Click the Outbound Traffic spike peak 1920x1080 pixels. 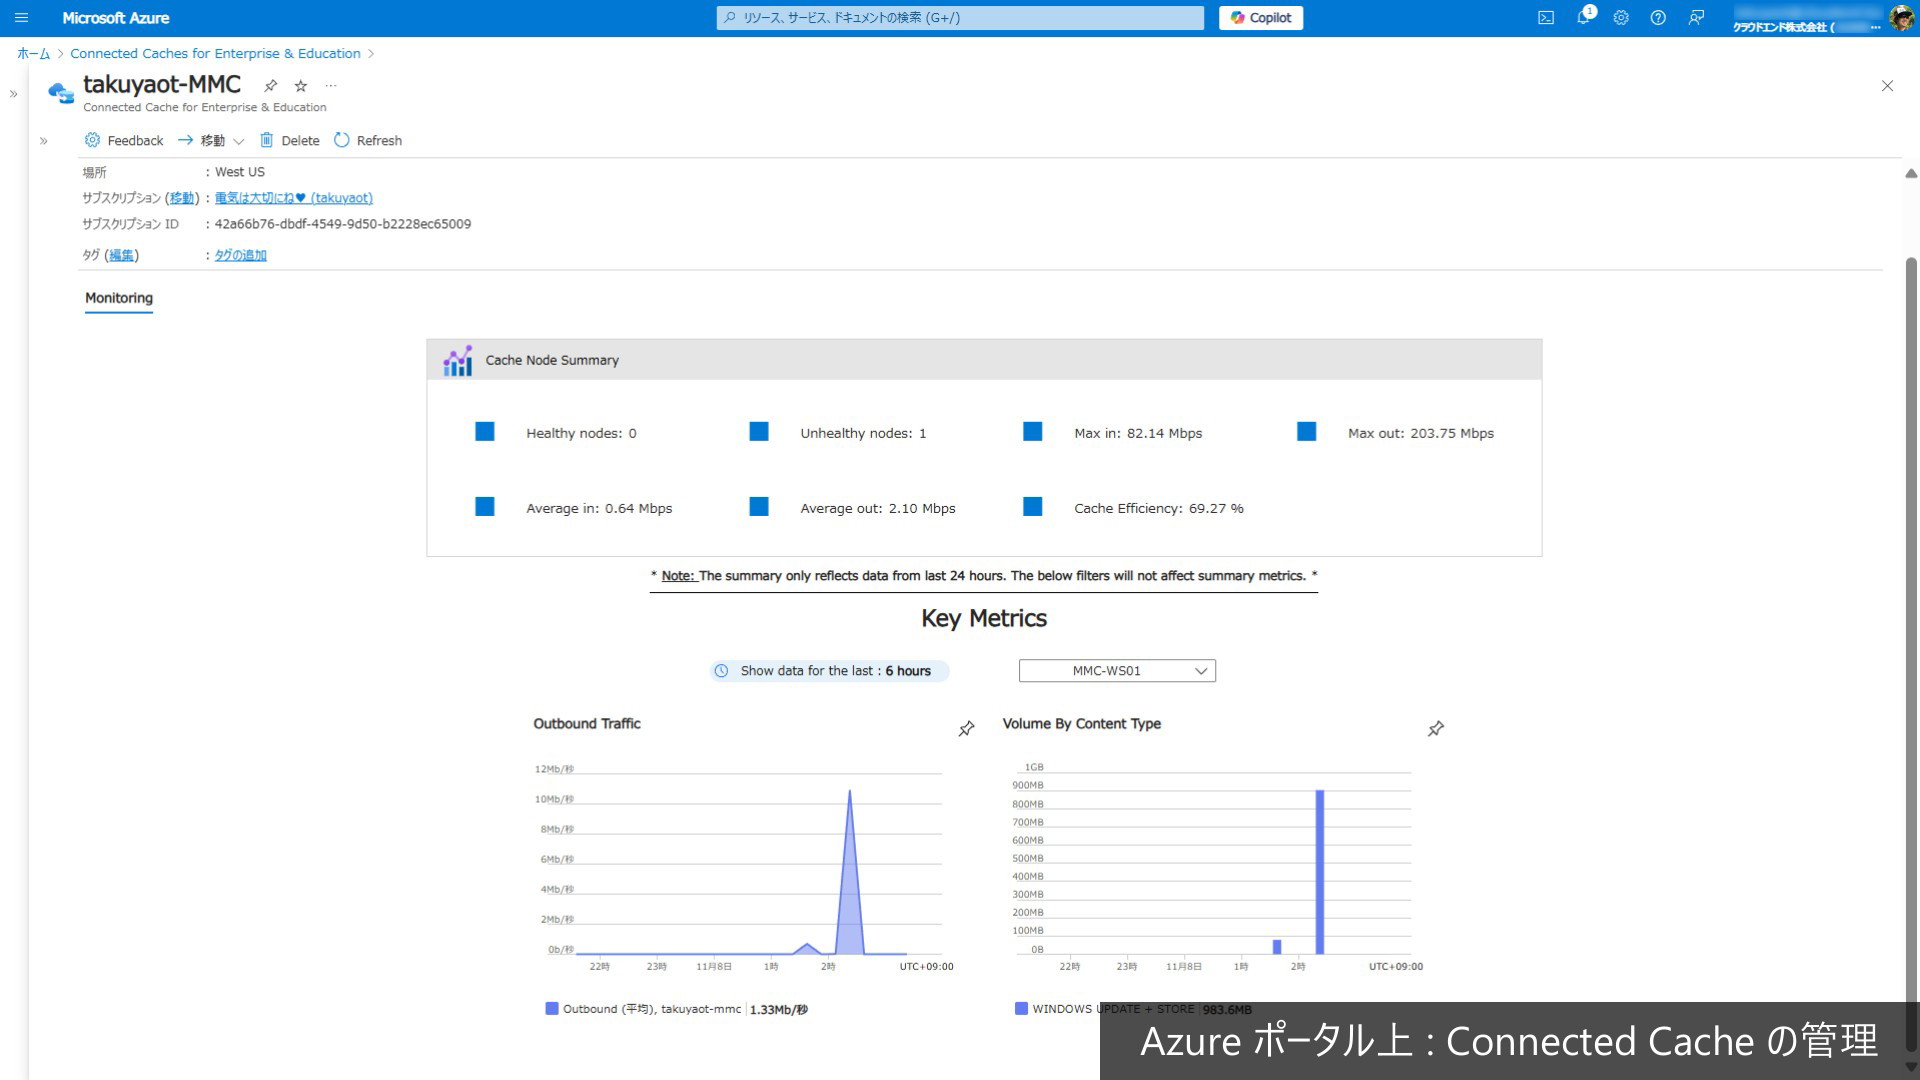click(x=850, y=792)
